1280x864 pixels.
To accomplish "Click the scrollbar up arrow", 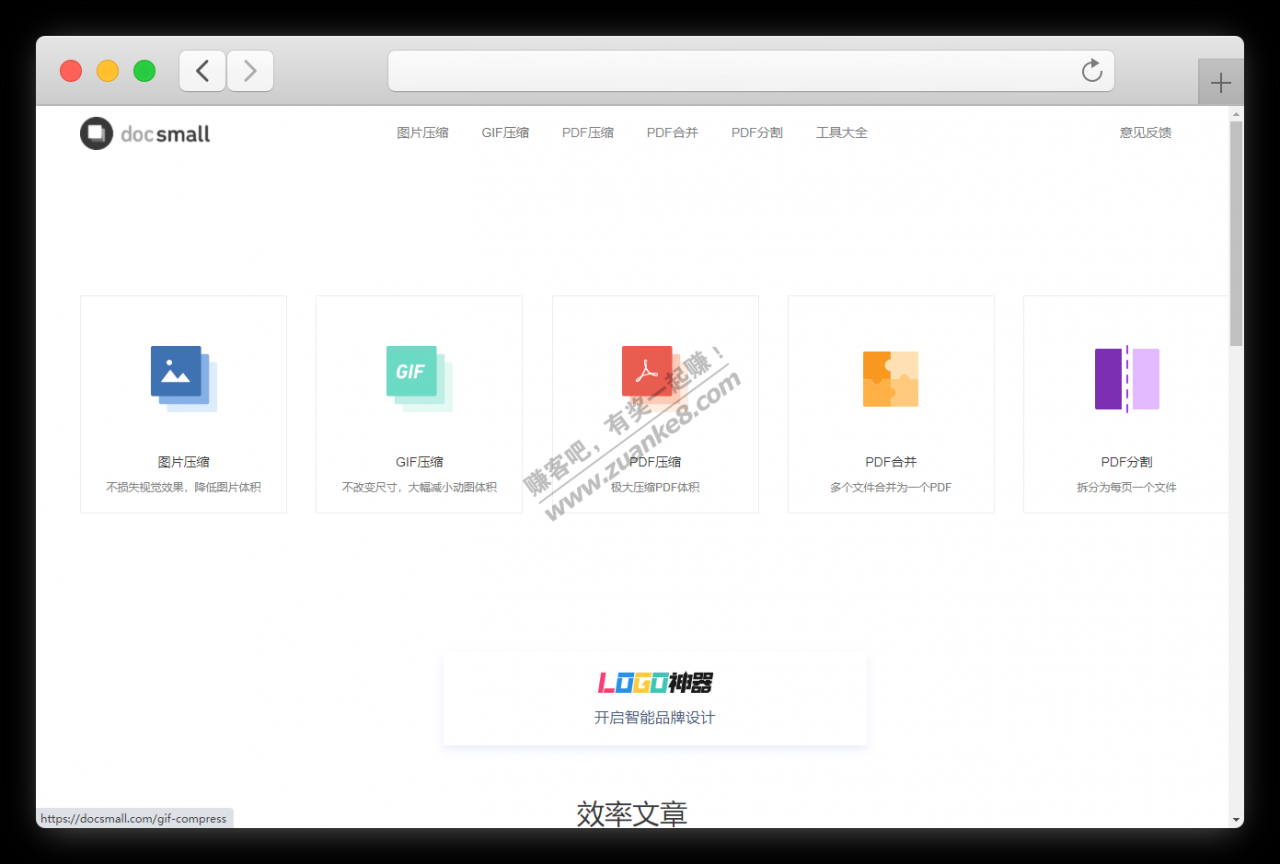I will tap(1236, 113).
